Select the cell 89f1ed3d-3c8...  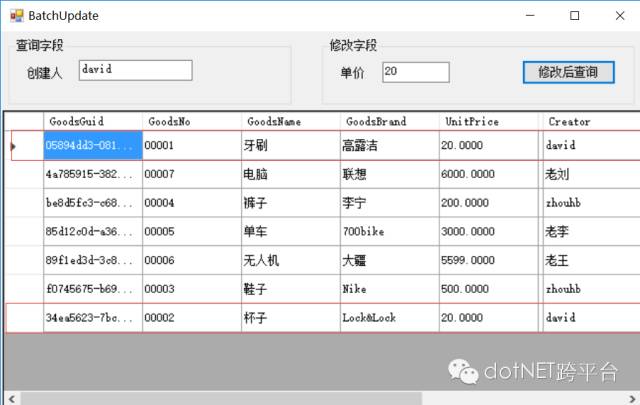click(93, 260)
